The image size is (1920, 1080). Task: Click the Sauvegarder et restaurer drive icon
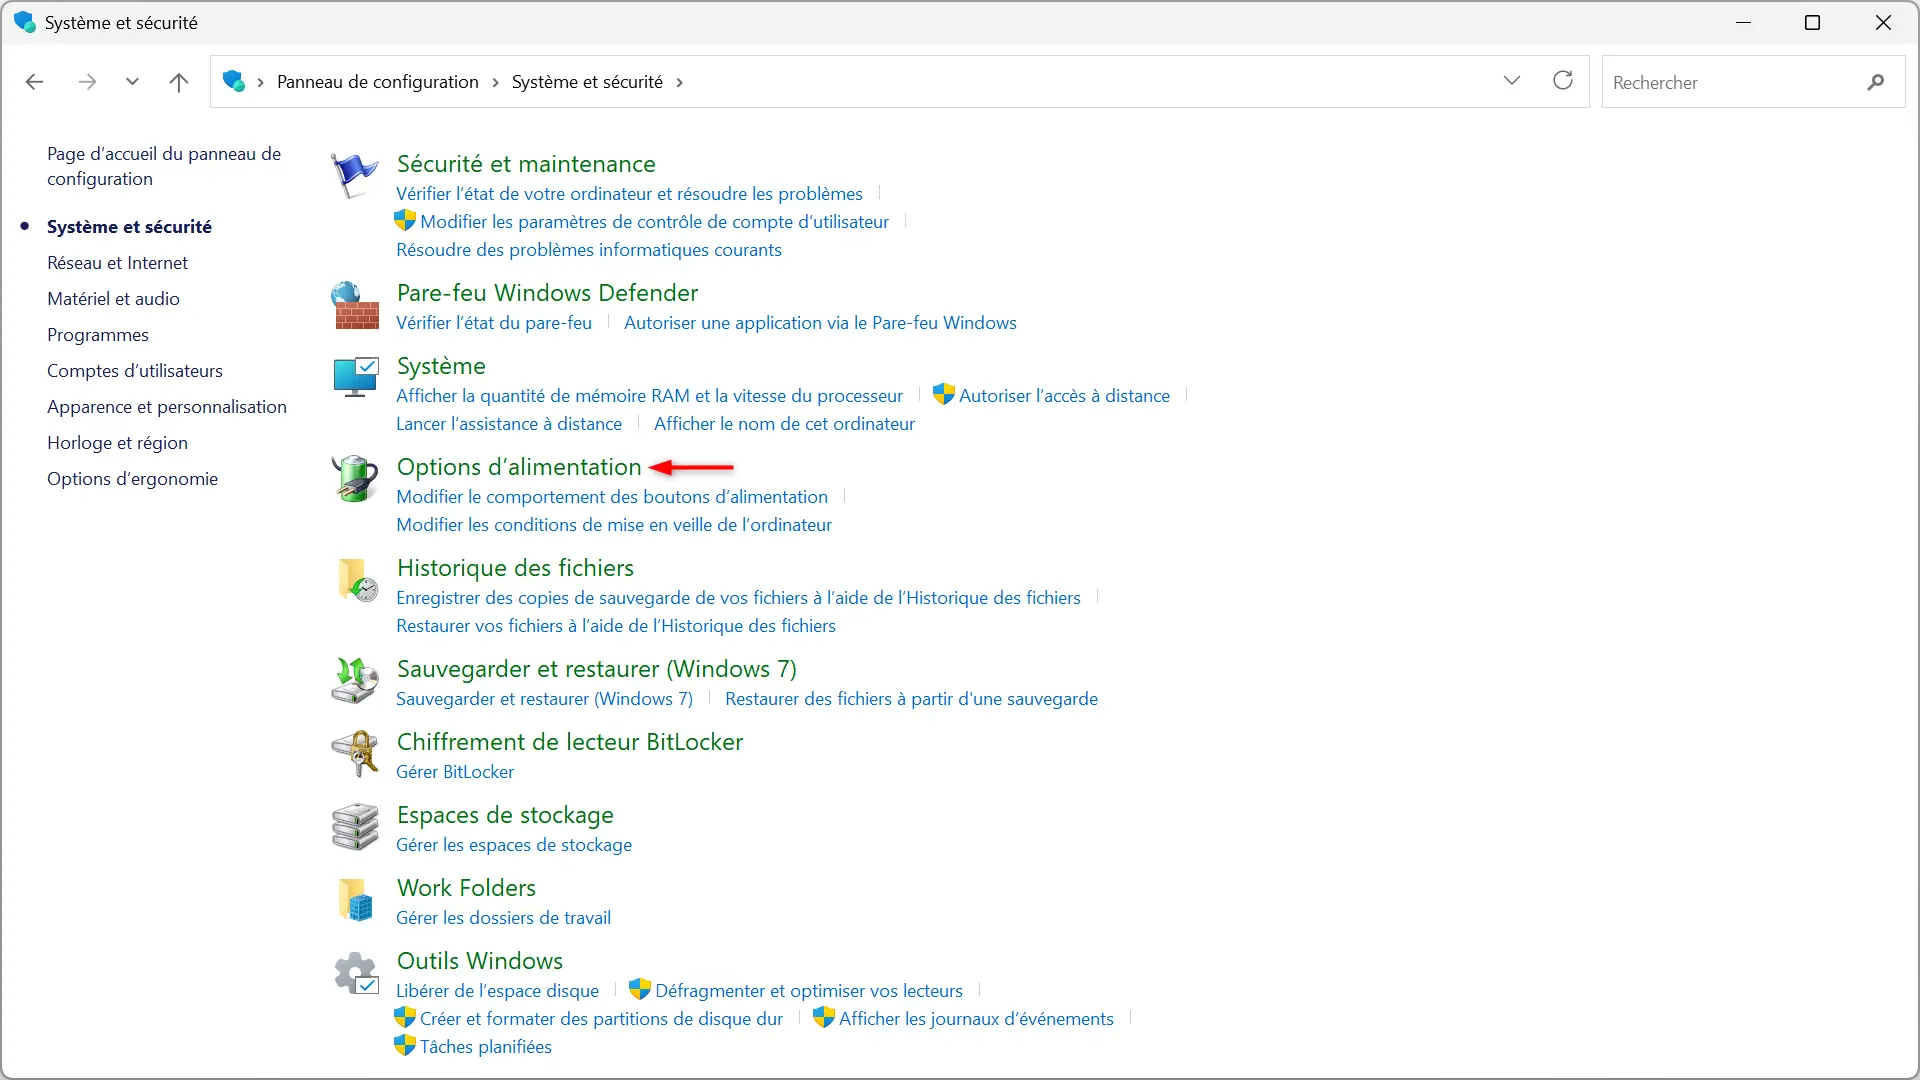tap(355, 680)
